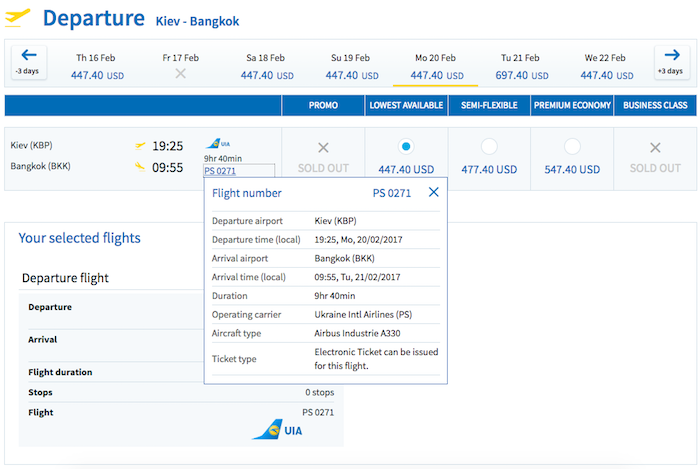
Task: Choose Tu 21 Feb date at 697.40 USD
Action: pos(520,66)
